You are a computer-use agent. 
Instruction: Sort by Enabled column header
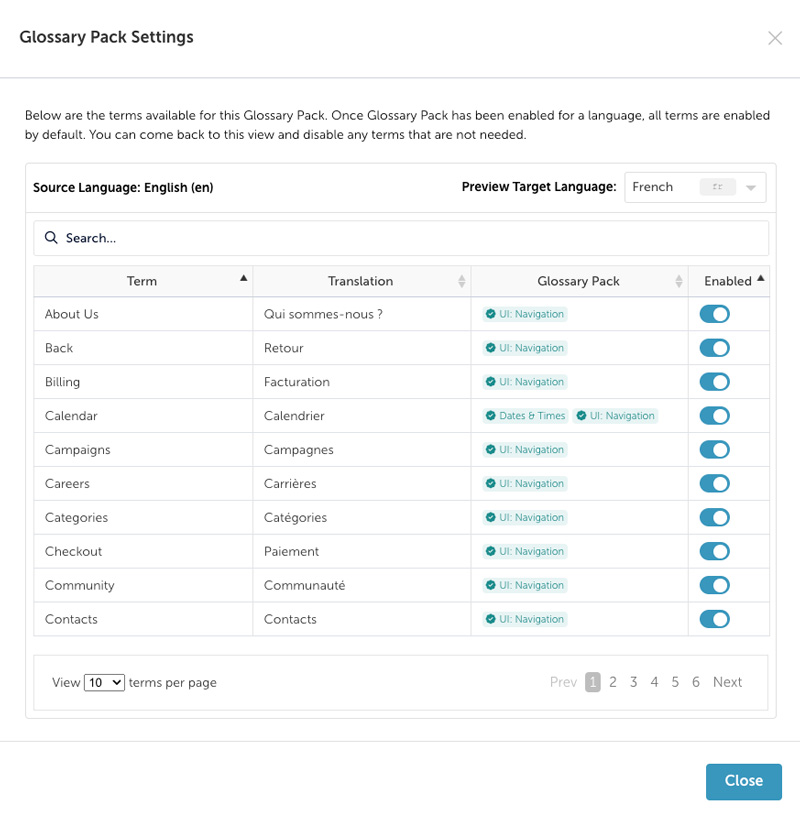point(729,281)
